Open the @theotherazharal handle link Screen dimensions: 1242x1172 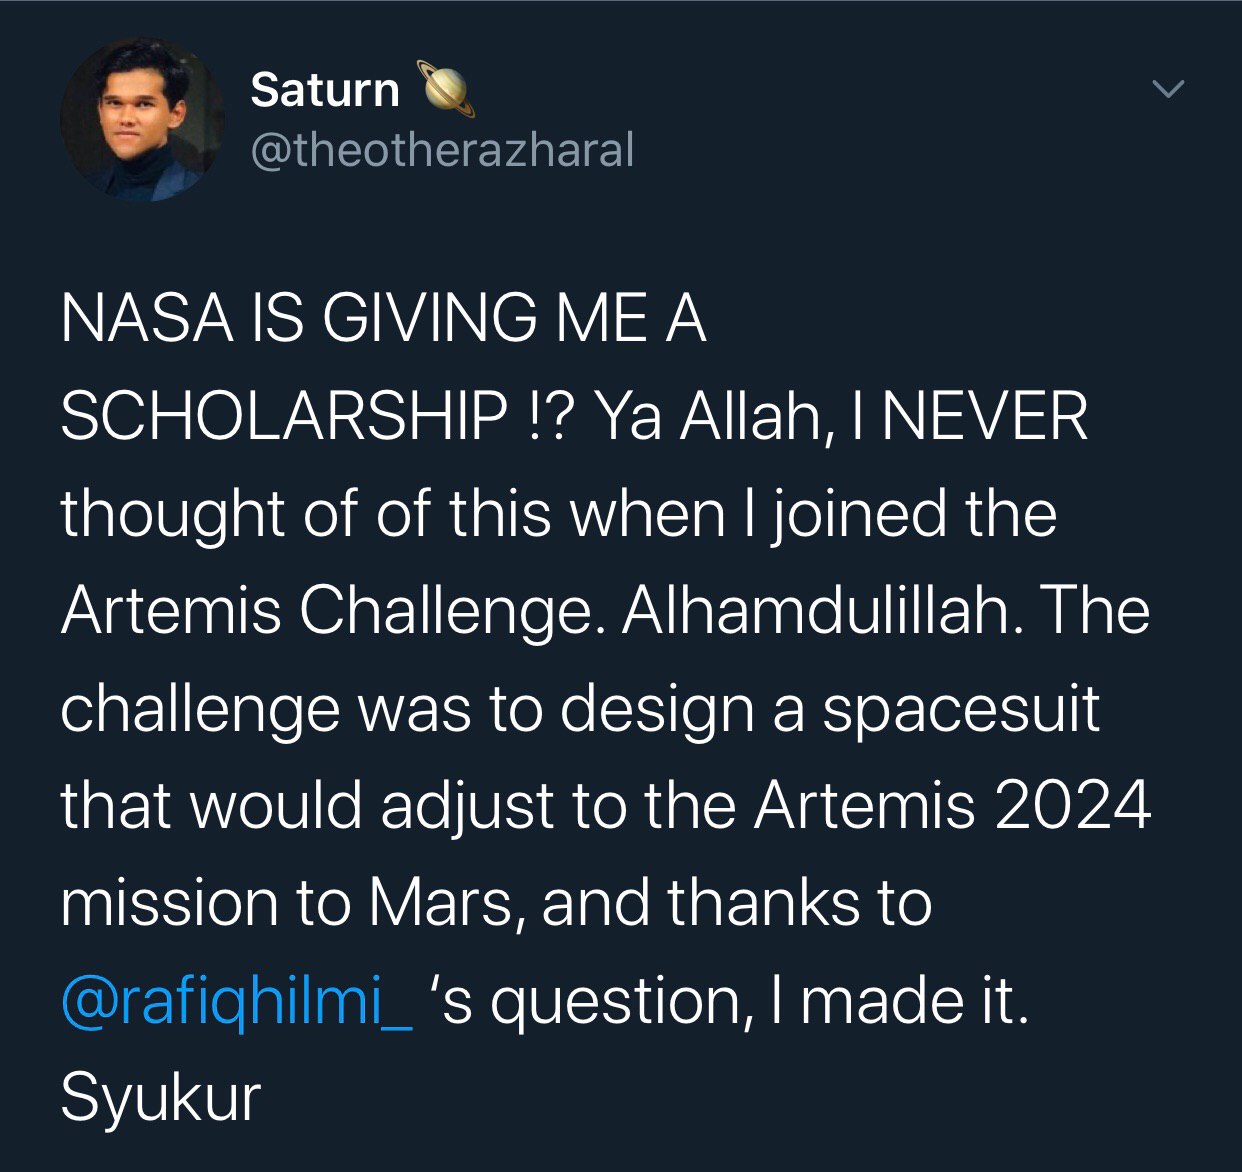(441, 150)
